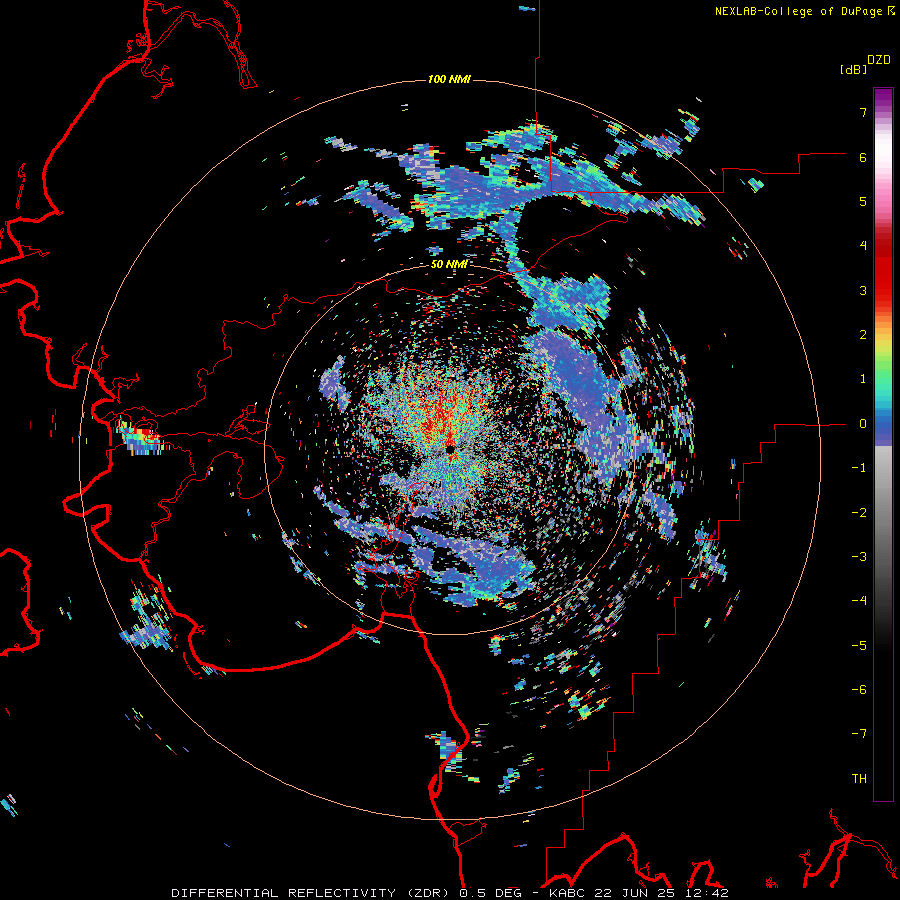Viewport: 900px width, 900px height.
Task: Select the 5 dB scale label
Action: point(863,201)
